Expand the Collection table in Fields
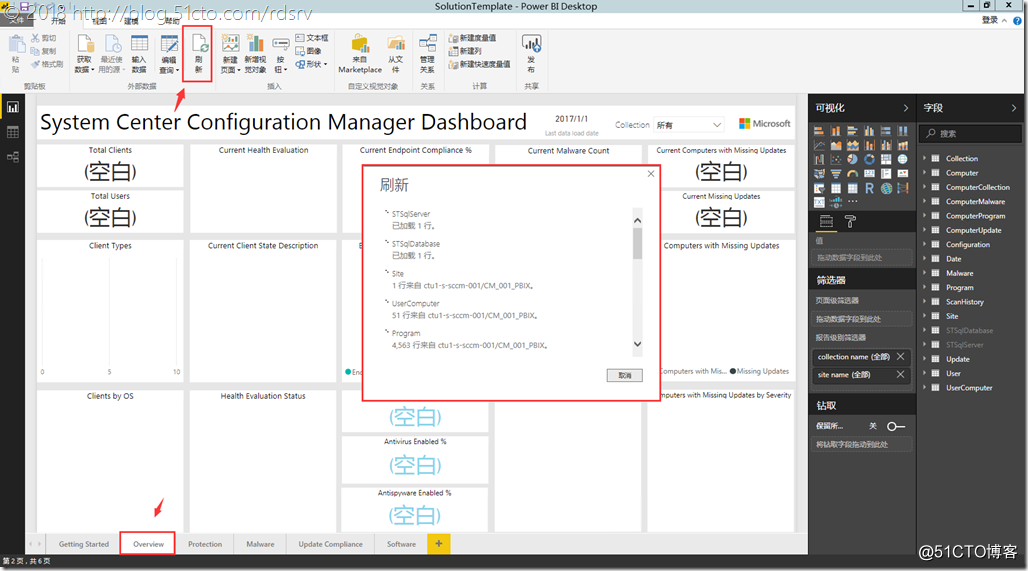The width and height of the screenshot is (1028, 571). (925, 159)
